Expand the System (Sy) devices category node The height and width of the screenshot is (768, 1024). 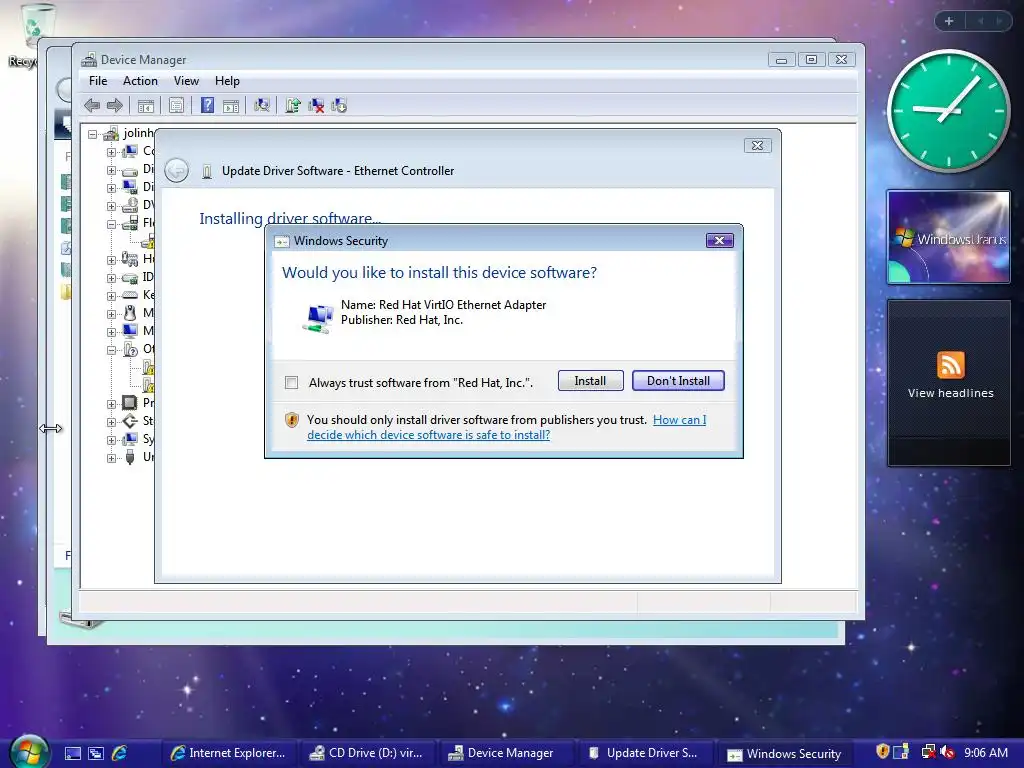click(x=112, y=440)
